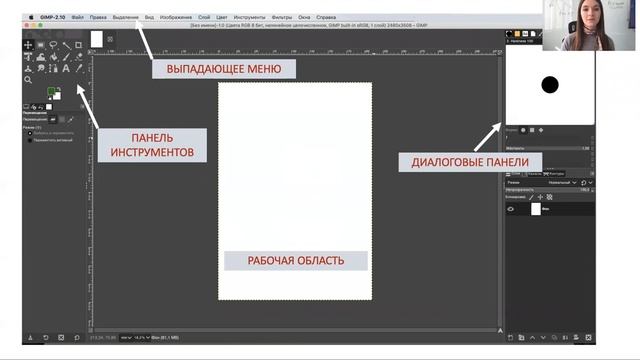Toggle lock position and size

(540, 197)
